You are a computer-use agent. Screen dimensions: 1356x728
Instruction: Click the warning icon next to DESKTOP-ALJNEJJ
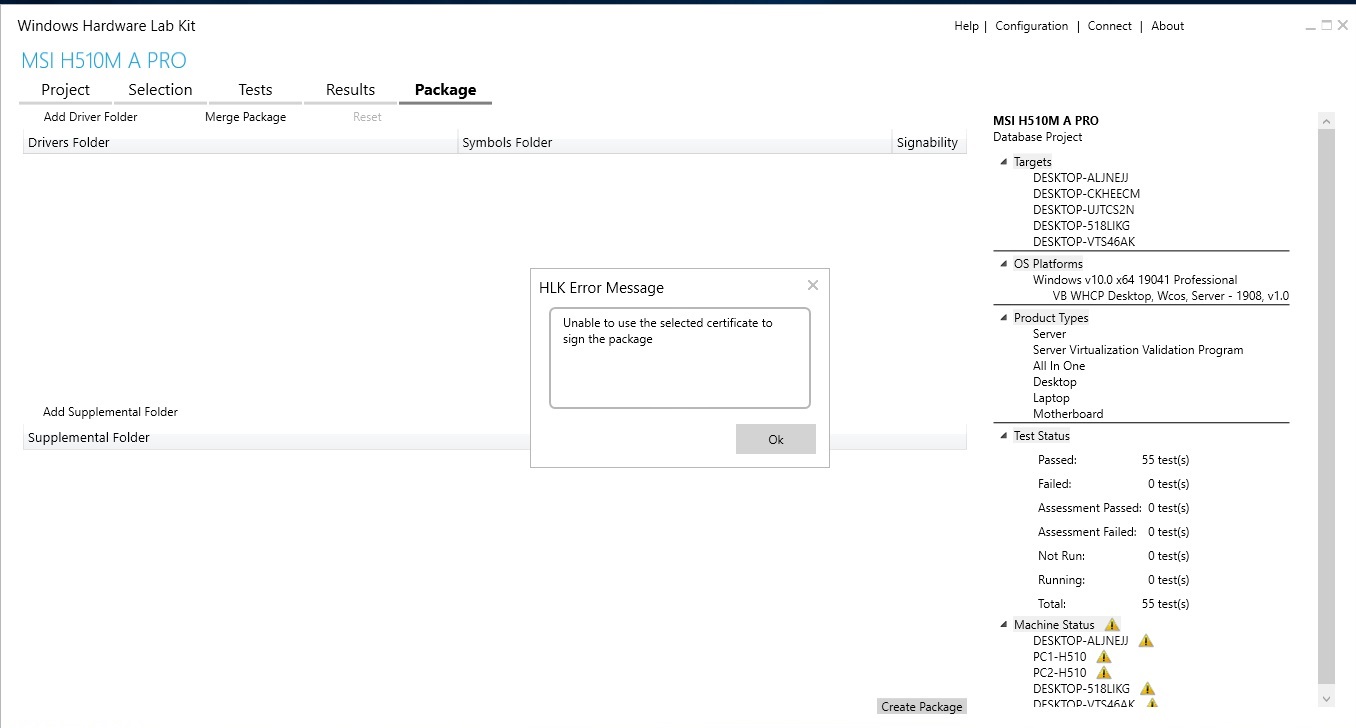[x=1145, y=640]
